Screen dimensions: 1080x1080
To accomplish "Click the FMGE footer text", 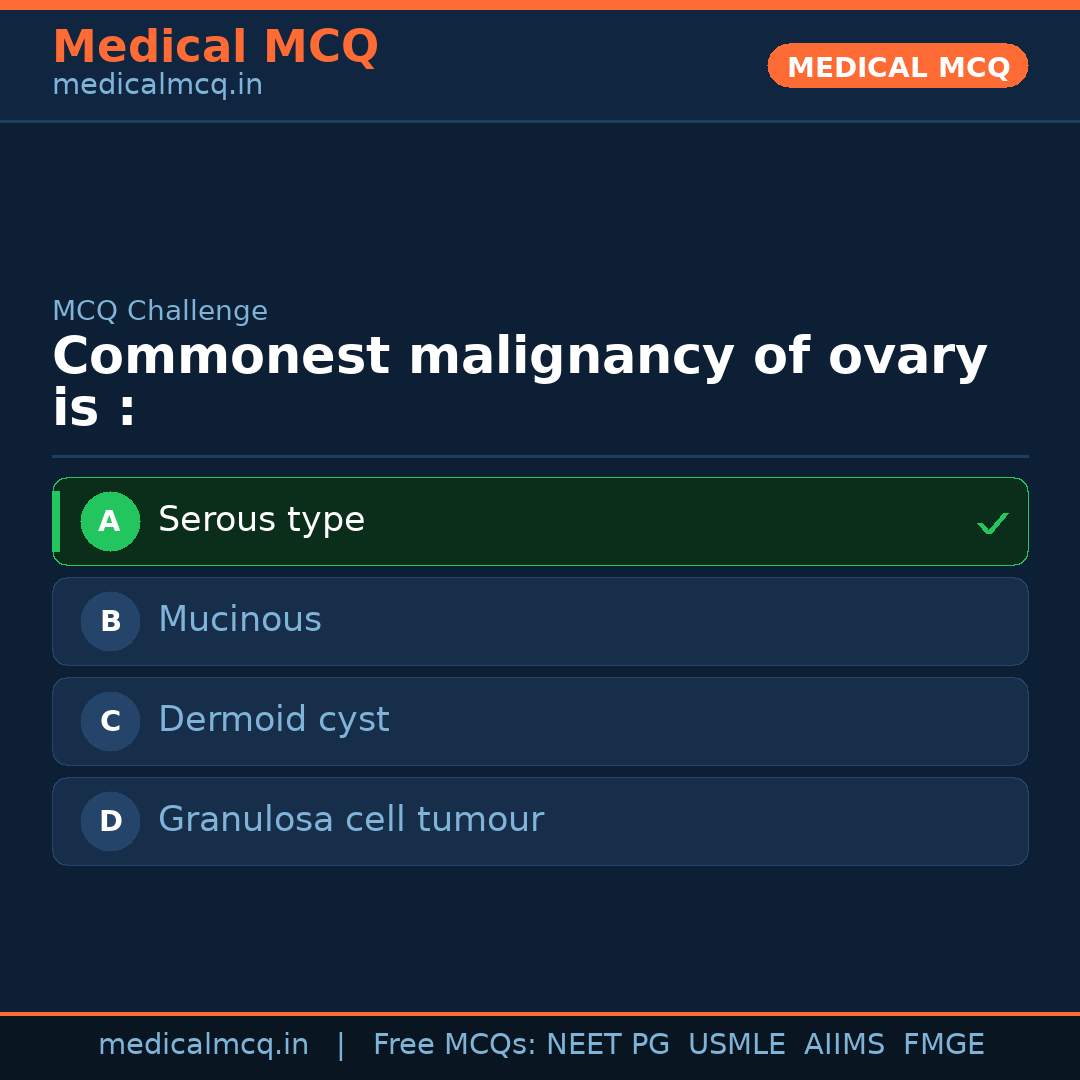I will point(943,1043).
